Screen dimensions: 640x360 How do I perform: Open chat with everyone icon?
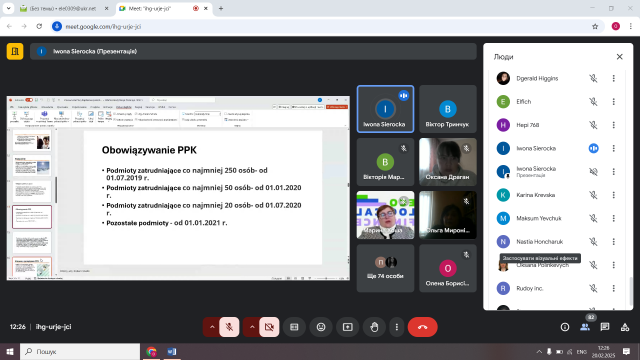coord(605,327)
